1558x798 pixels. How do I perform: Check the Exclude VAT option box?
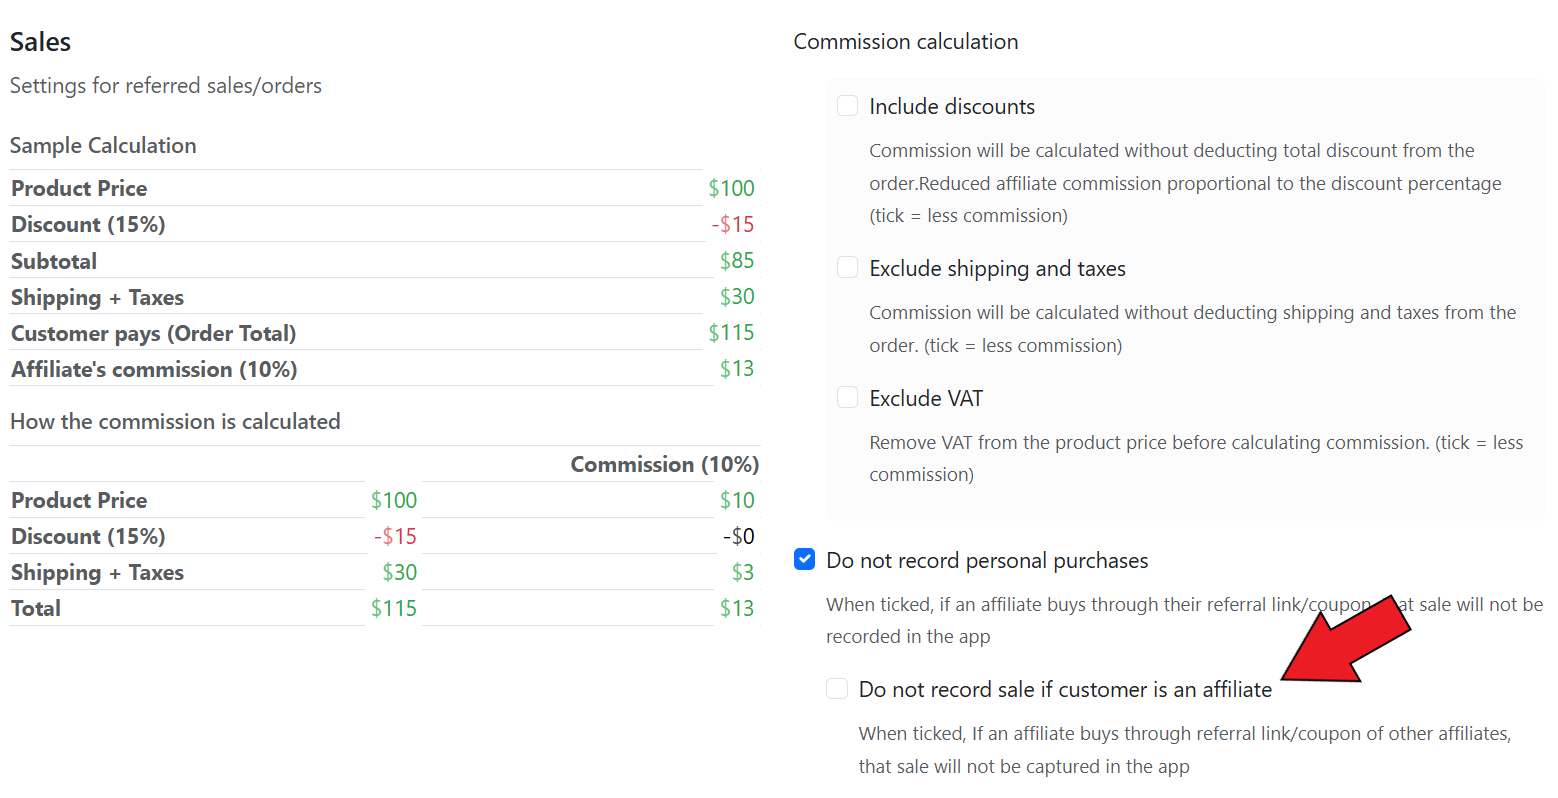click(847, 398)
